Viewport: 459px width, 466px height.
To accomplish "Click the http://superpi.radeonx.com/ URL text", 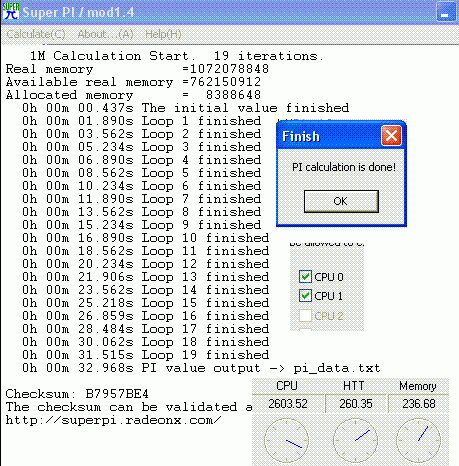I will (113, 420).
